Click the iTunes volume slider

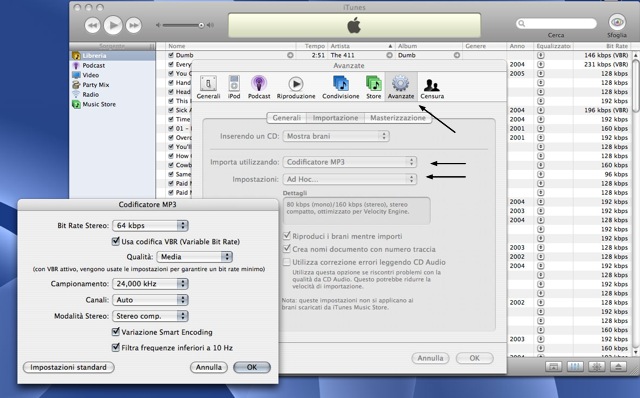tap(183, 25)
